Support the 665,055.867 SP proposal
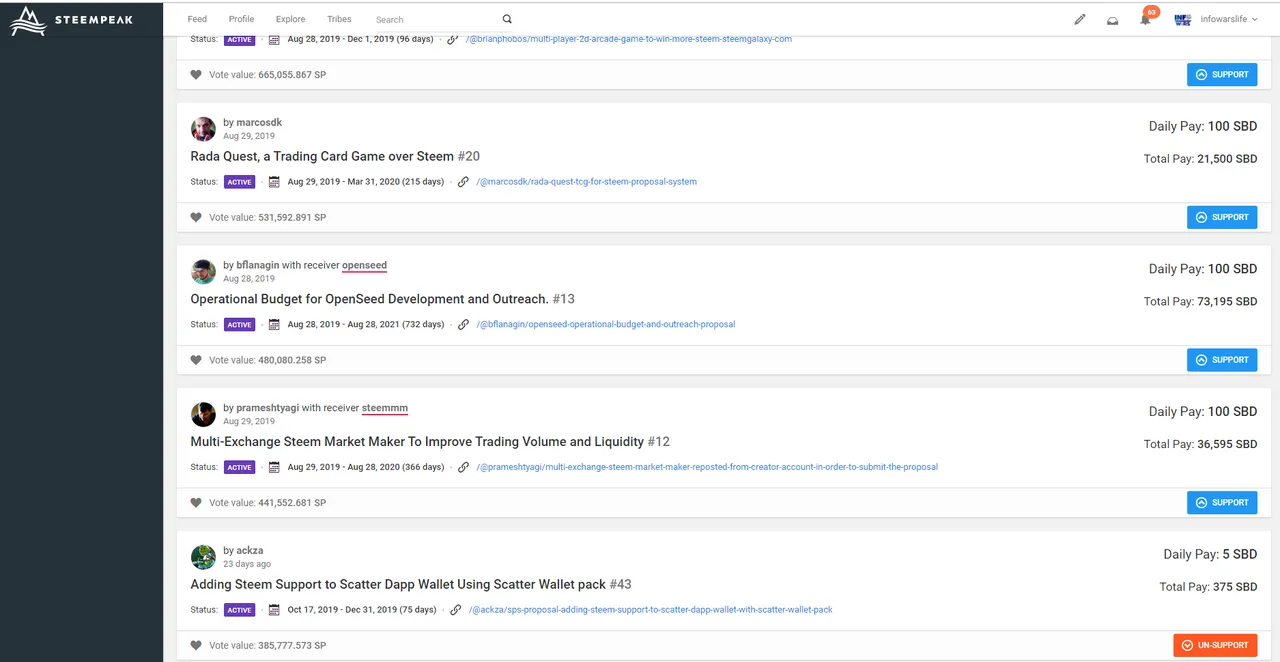Viewport: 1280px width, 662px height. pos(1222,74)
